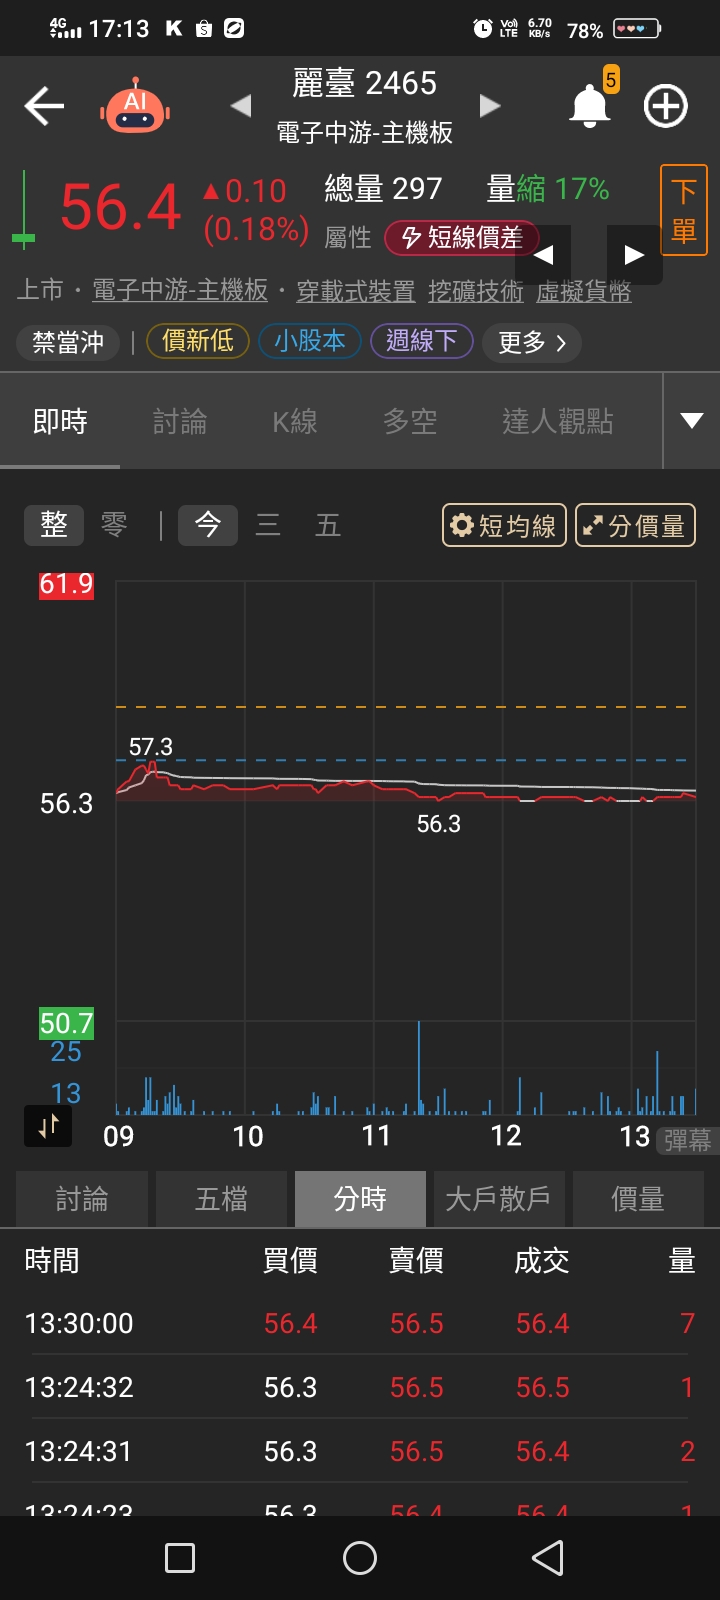720x1600 pixels.
Task: Toggle chart swap arrows icon
Action: tap(48, 1126)
